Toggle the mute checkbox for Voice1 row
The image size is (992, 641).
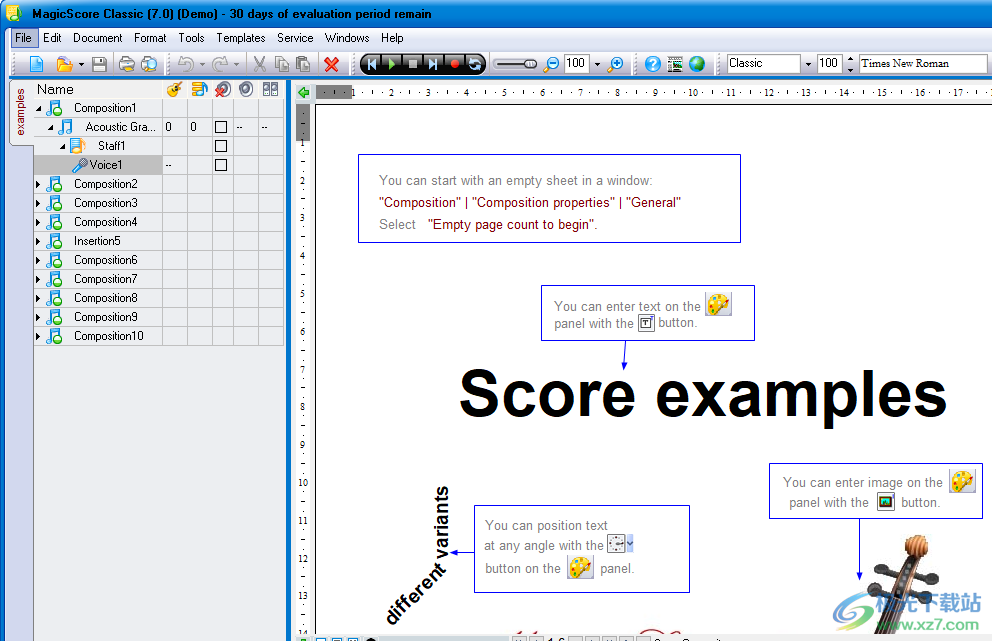point(221,165)
